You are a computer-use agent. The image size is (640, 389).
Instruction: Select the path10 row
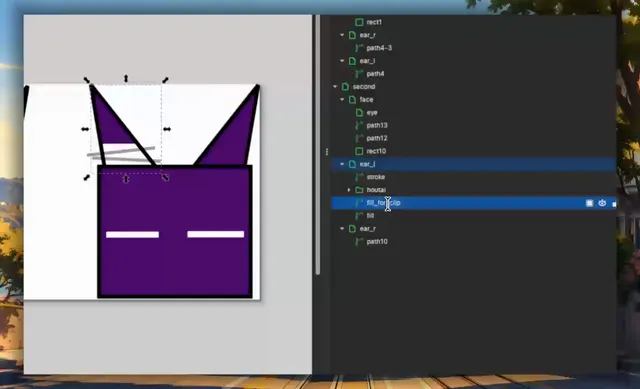(x=473, y=241)
